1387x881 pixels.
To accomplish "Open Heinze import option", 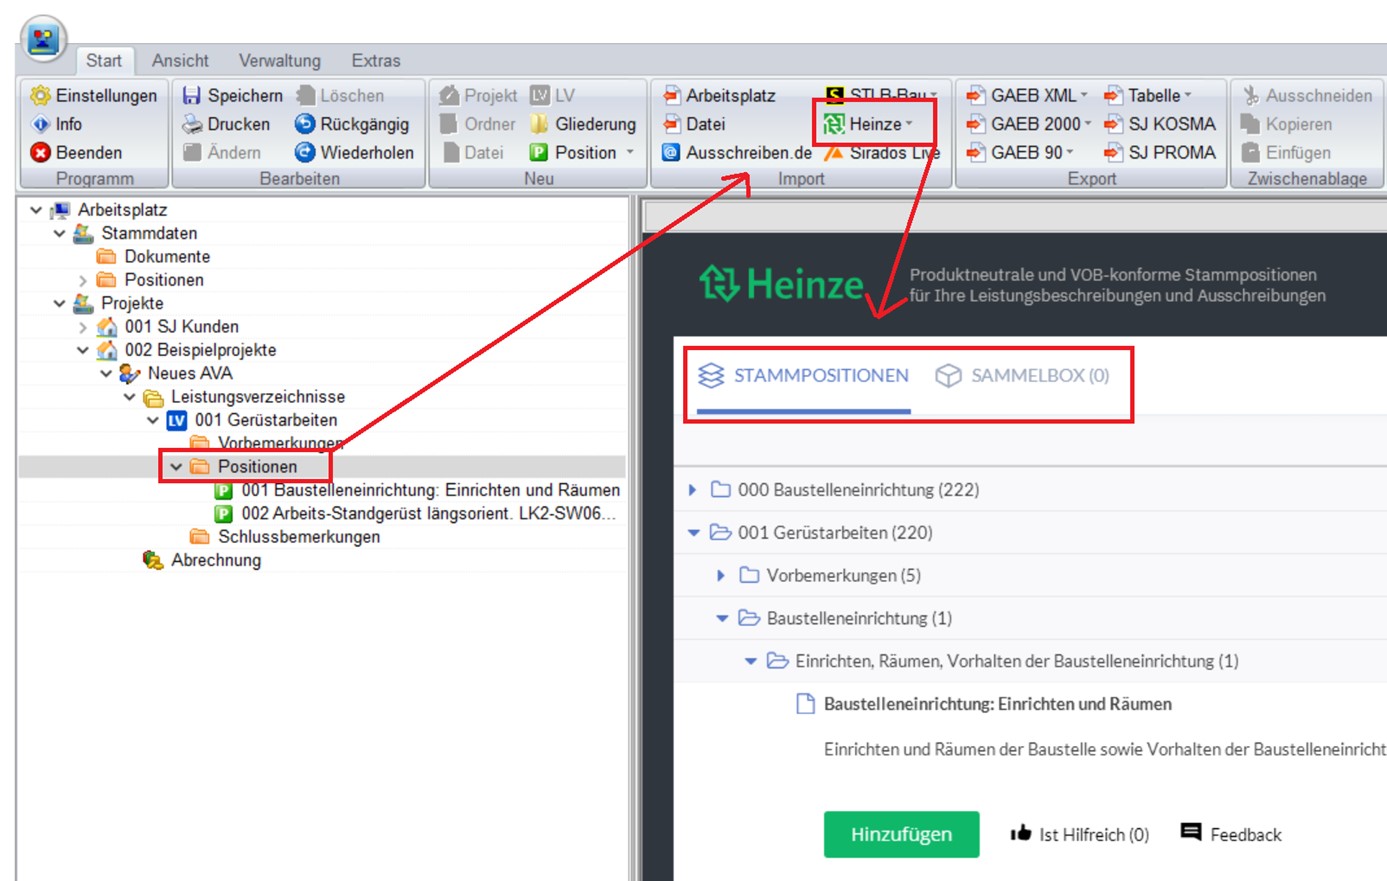I will tap(867, 124).
